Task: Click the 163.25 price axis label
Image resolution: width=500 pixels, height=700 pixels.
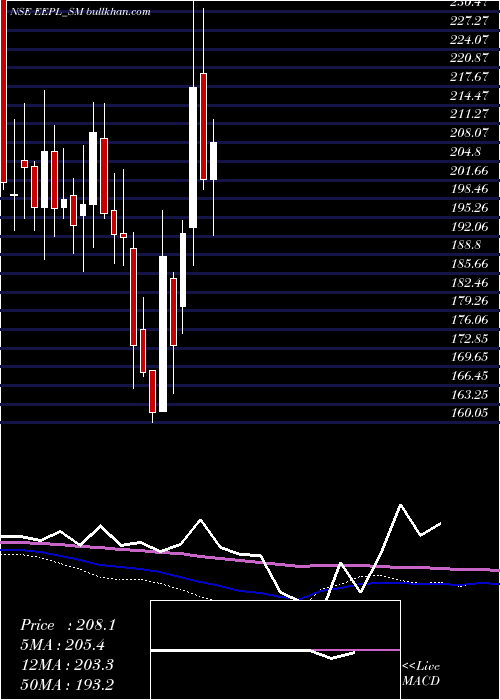Action: 469,395
